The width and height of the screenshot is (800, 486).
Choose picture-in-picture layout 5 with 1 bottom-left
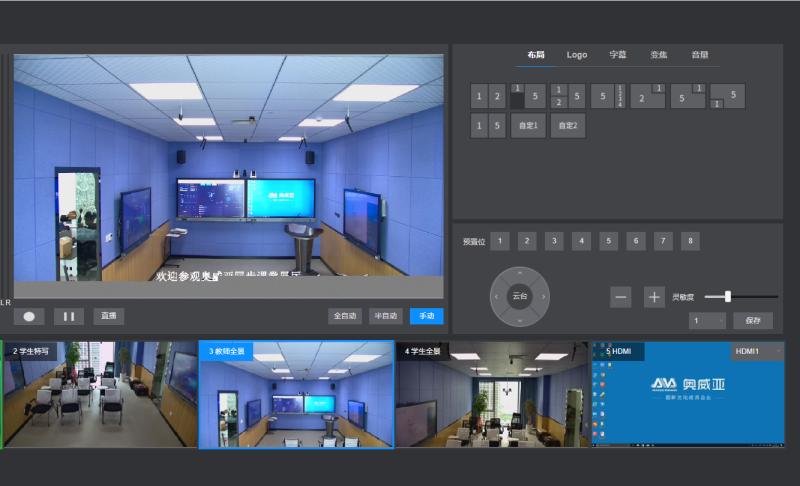pos(728,96)
